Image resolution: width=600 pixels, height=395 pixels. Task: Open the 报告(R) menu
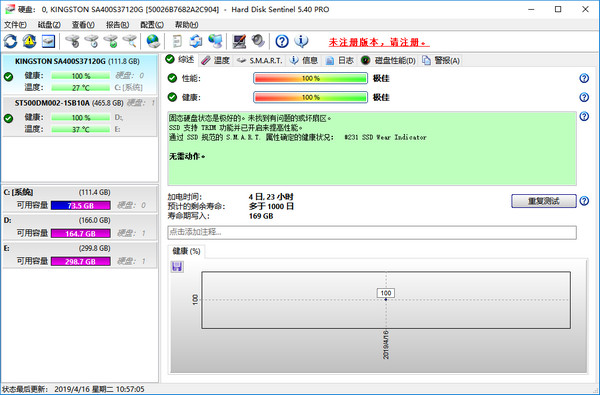tap(117, 25)
